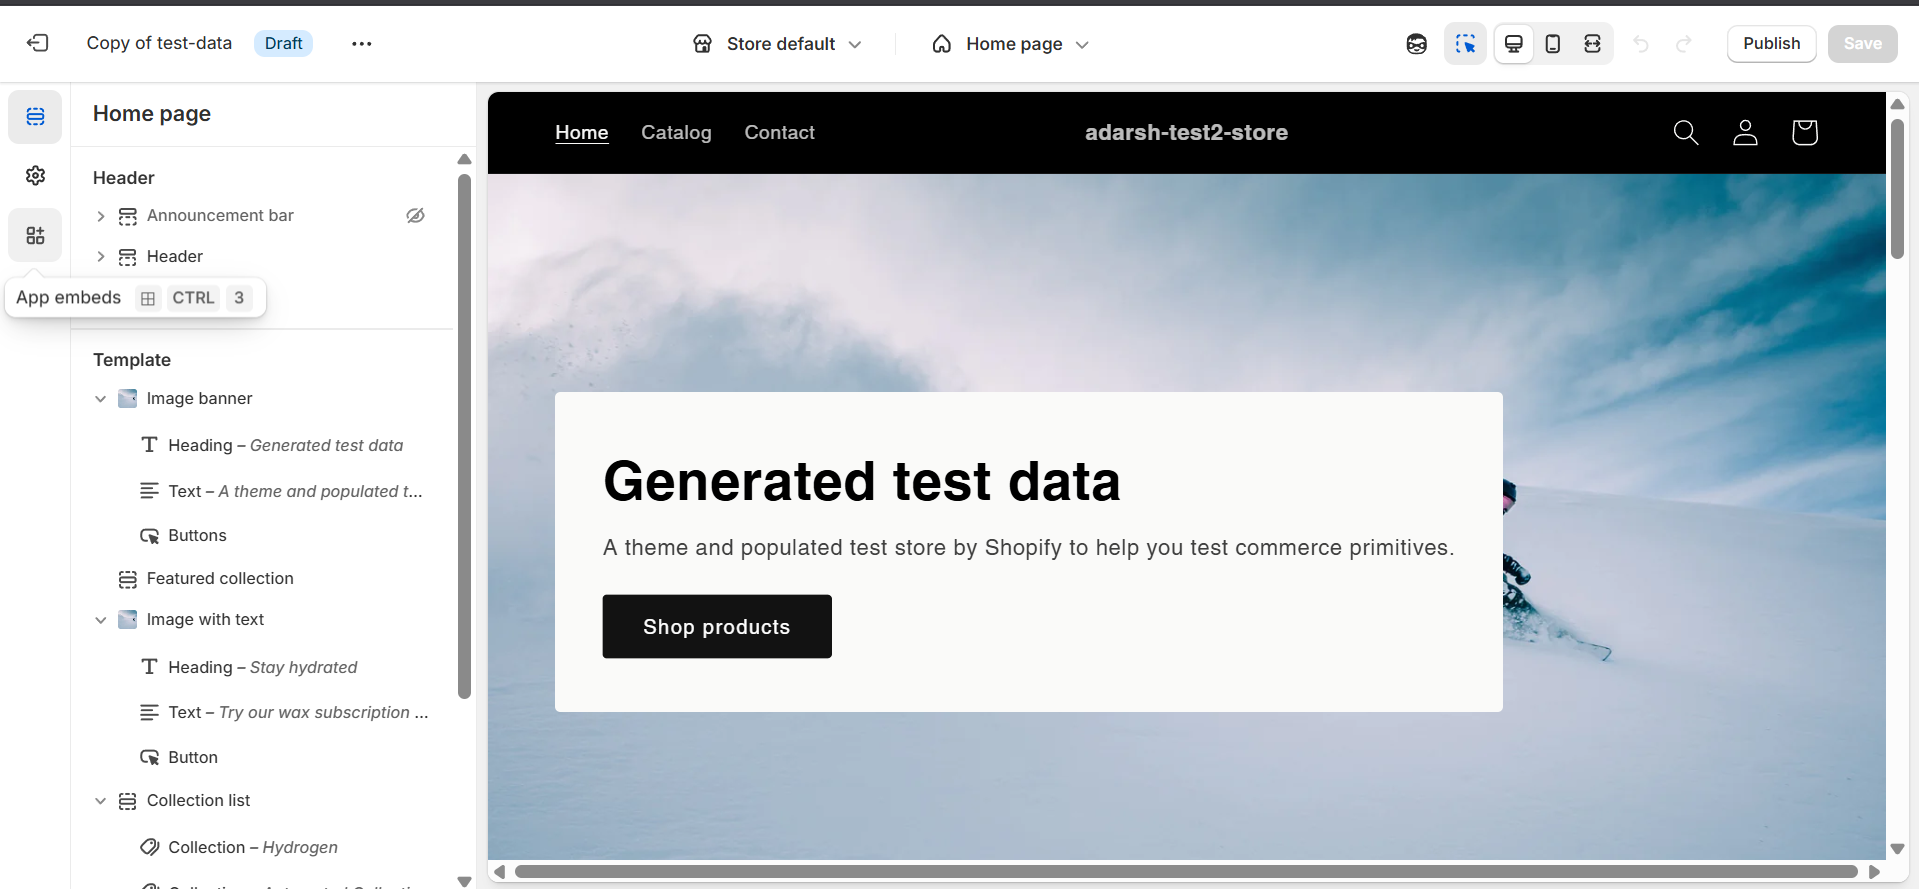This screenshot has height=889, width=1919.
Task: Click the store icon beside Store default
Action: [703, 44]
